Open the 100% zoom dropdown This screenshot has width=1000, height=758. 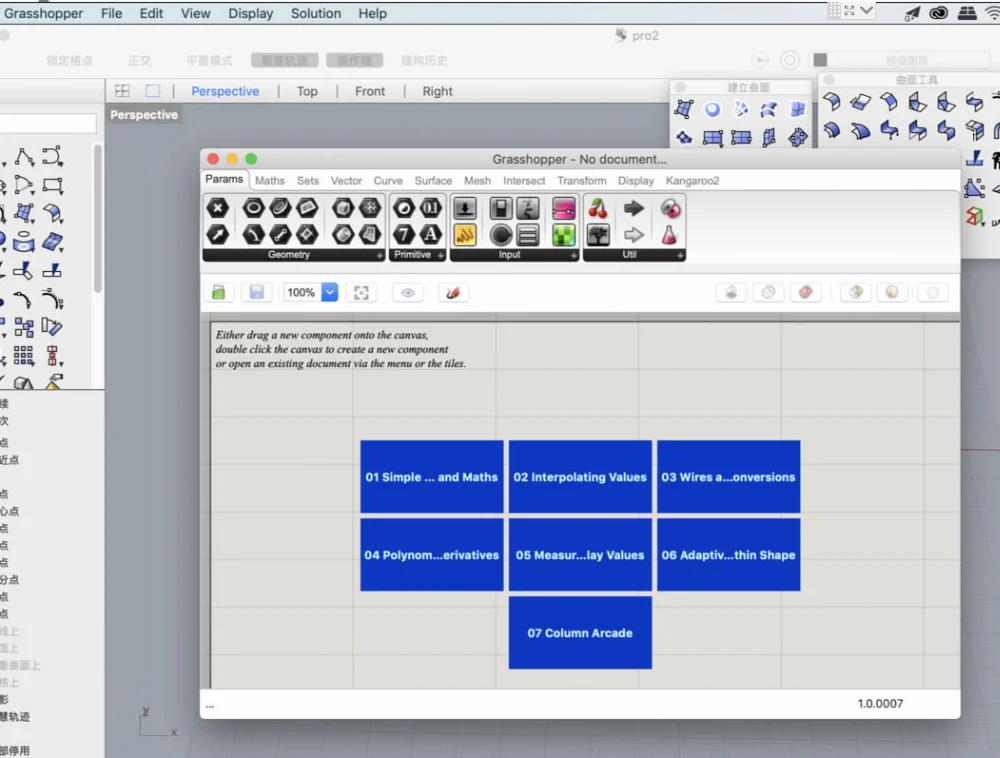coord(329,293)
